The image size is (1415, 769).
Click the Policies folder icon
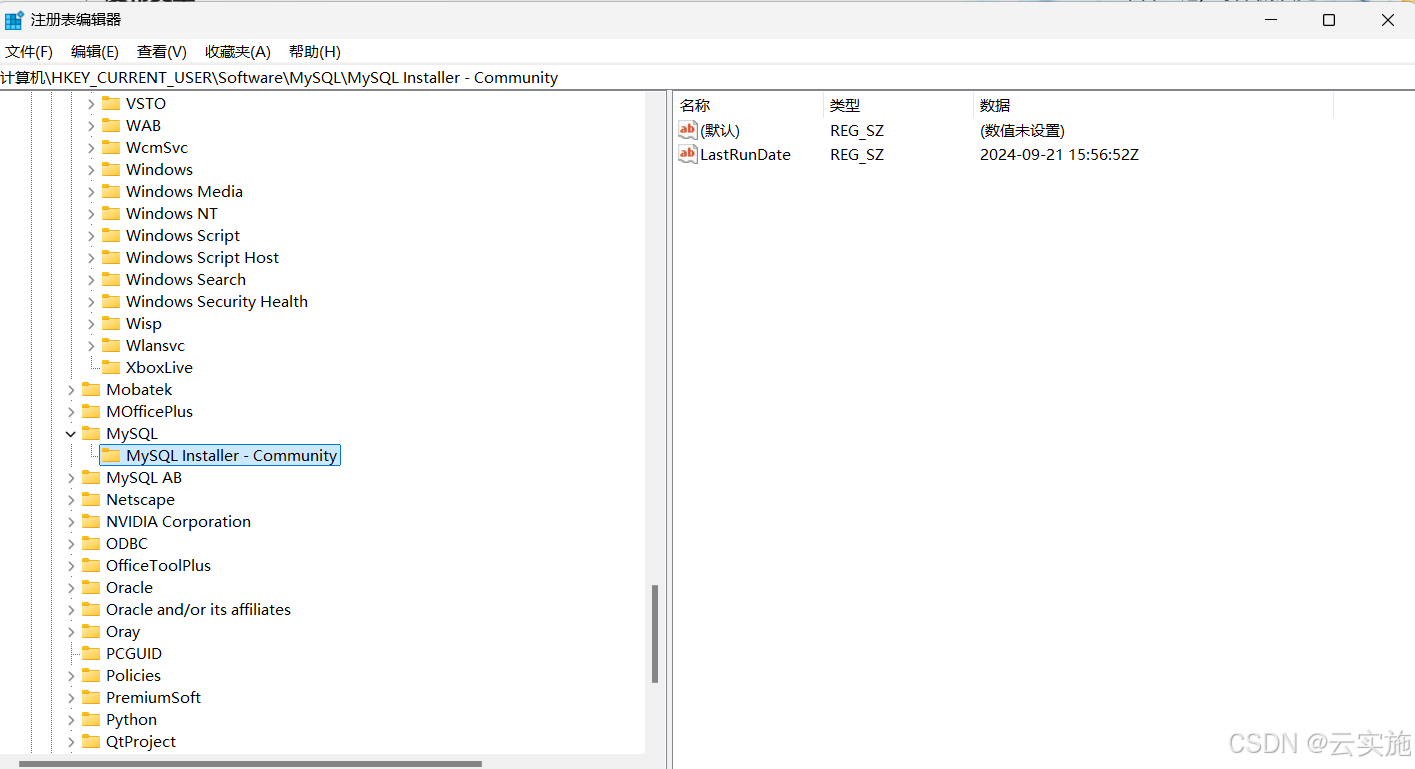[x=91, y=676]
